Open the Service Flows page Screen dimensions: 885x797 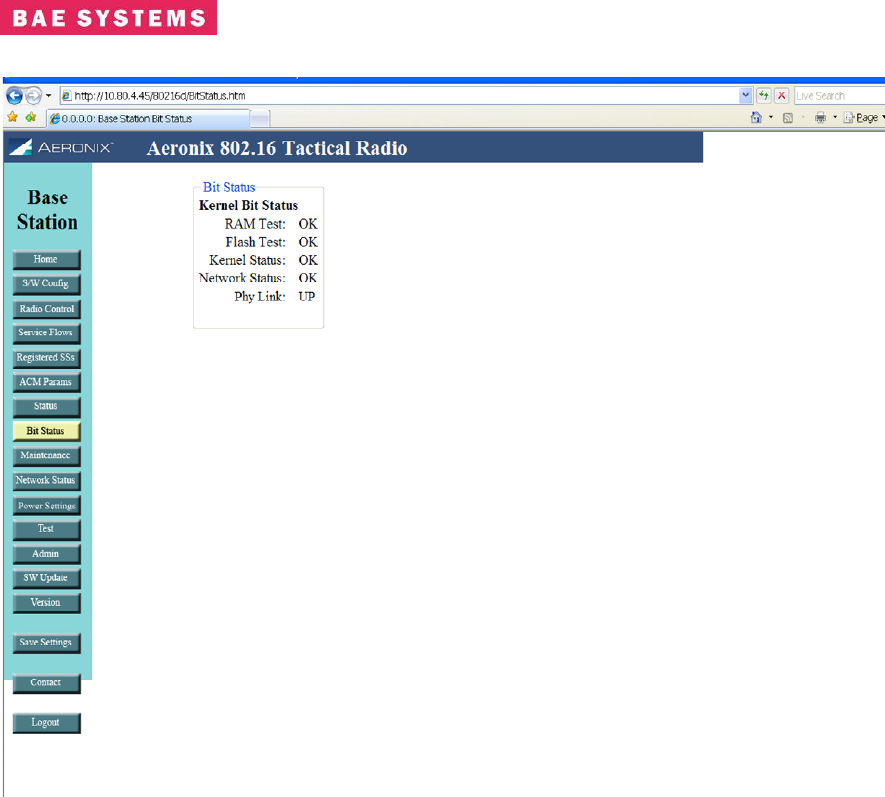click(x=46, y=333)
